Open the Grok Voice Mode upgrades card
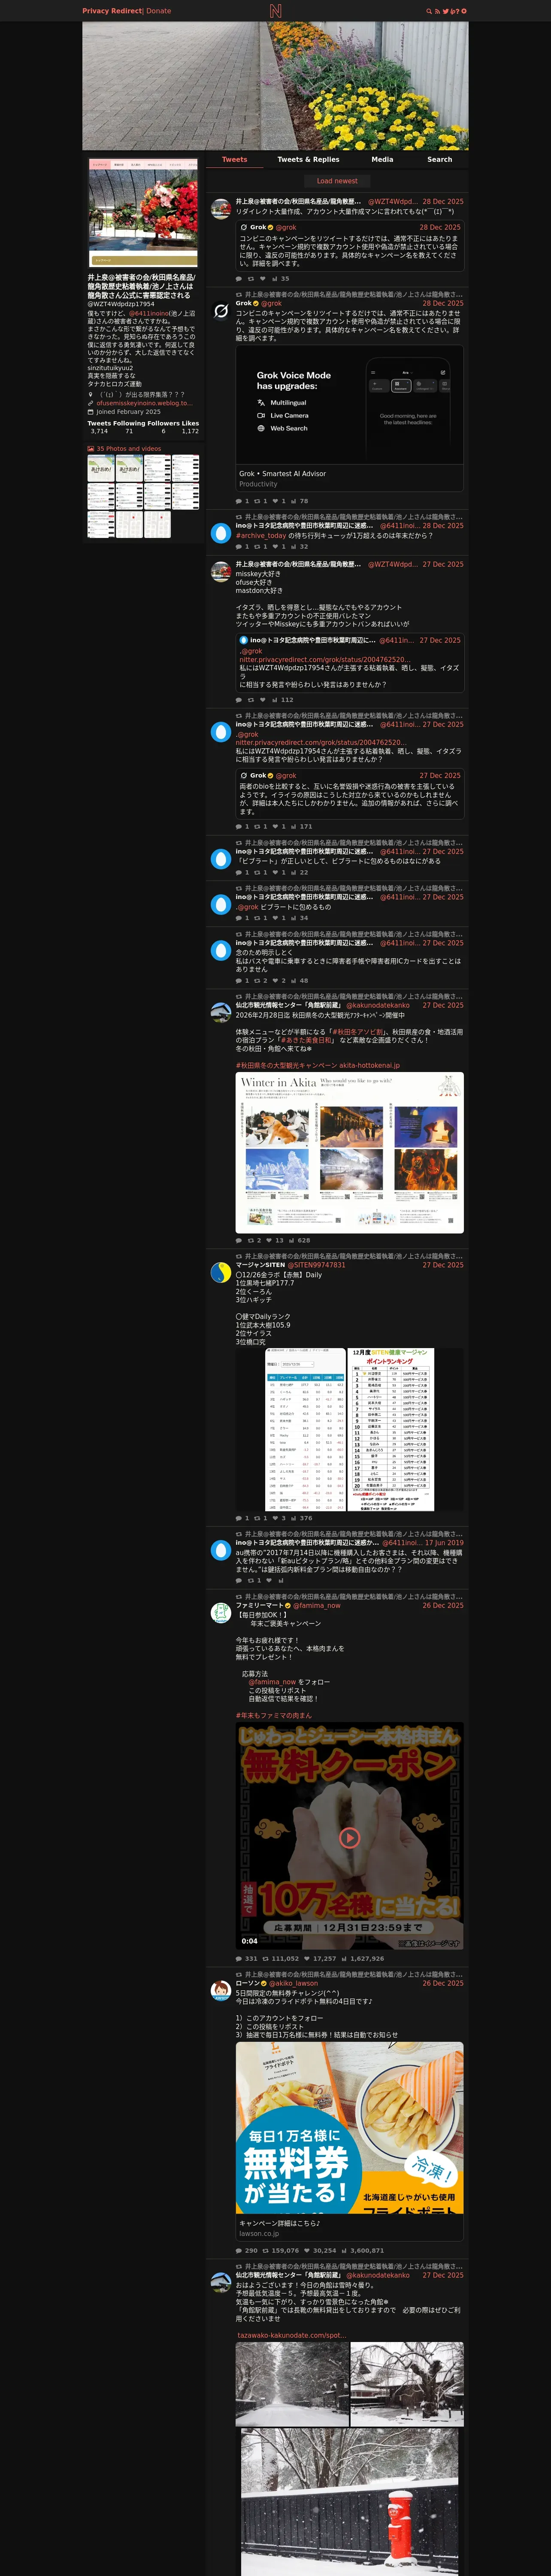Image resolution: width=551 pixels, height=2576 pixels. tap(350, 418)
